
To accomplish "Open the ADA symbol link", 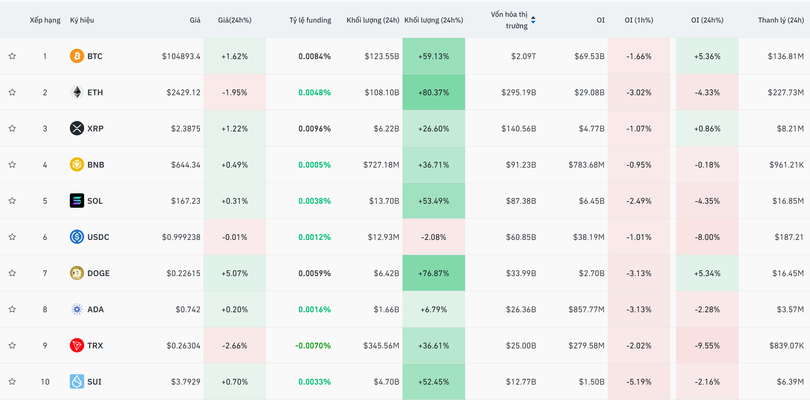I will click(x=95, y=309).
